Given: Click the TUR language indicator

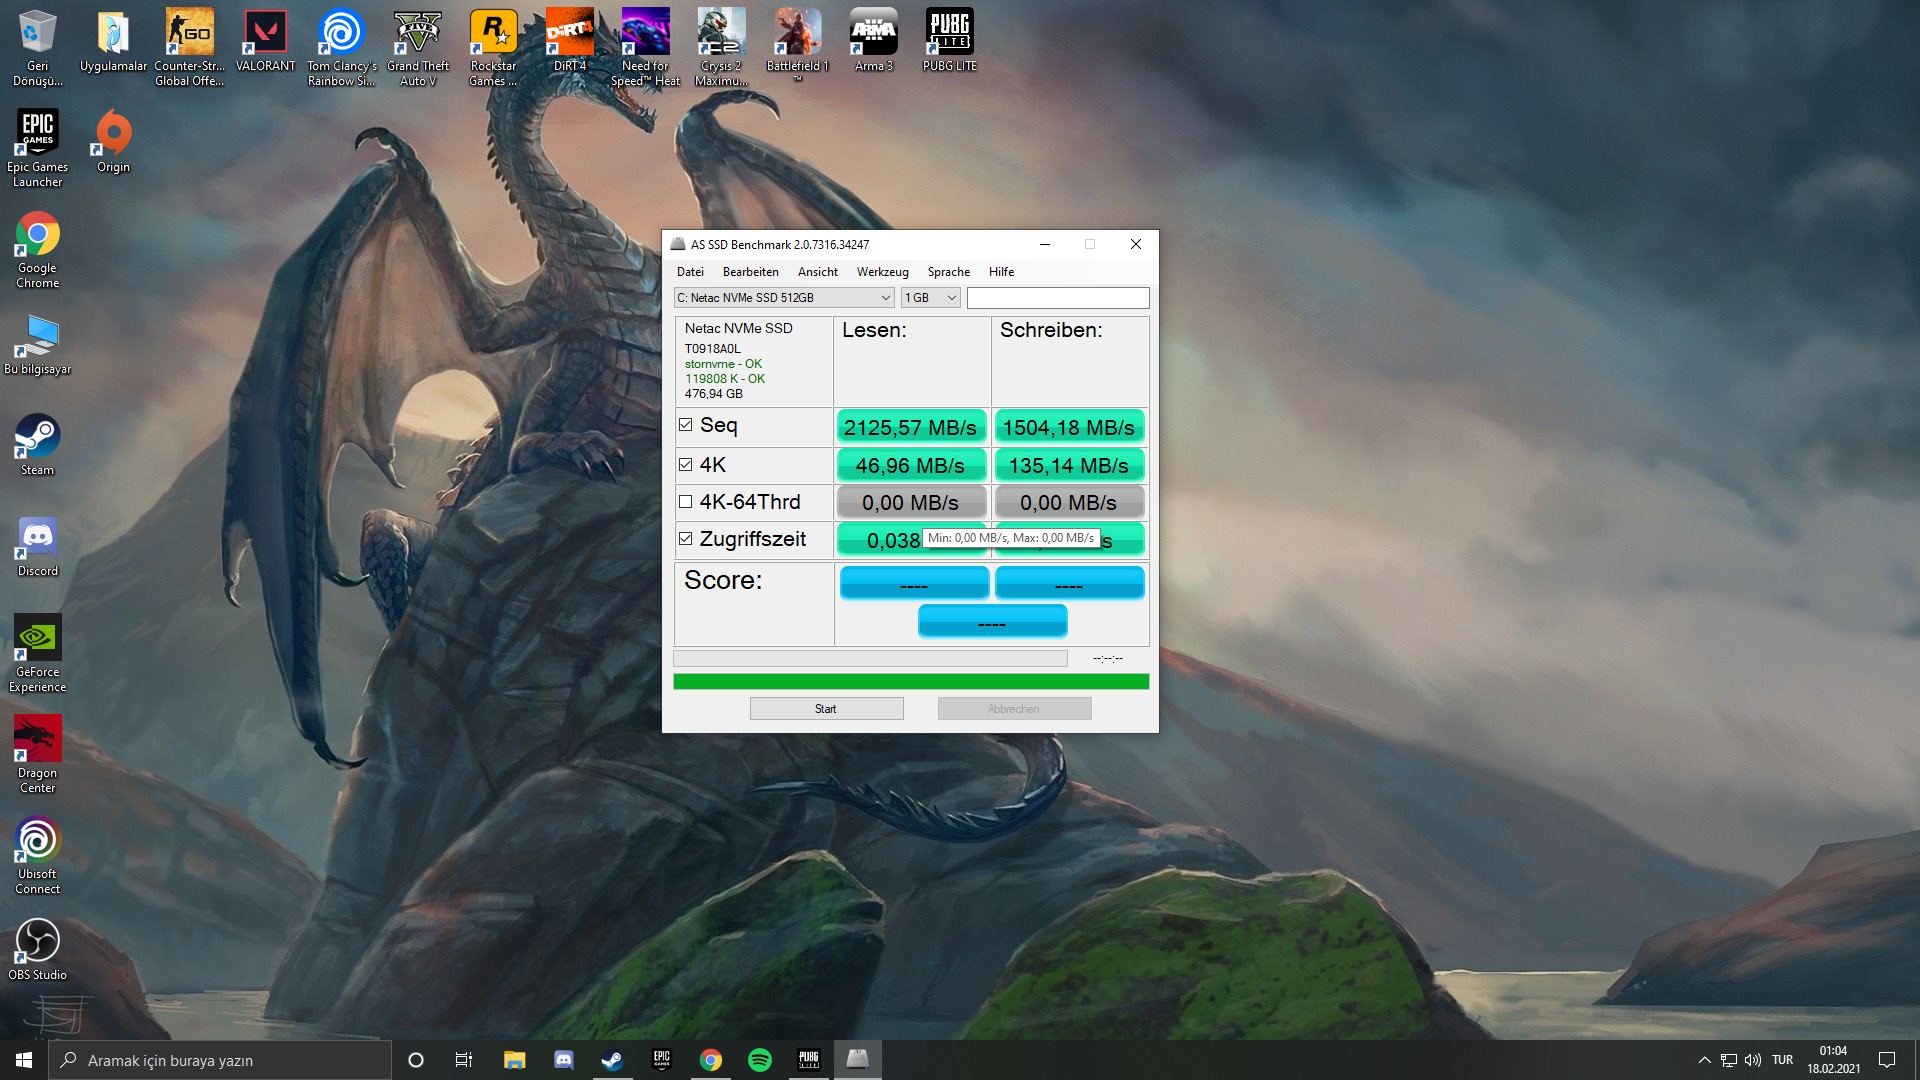Looking at the screenshot, I should pyautogui.click(x=1782, y=1060).
